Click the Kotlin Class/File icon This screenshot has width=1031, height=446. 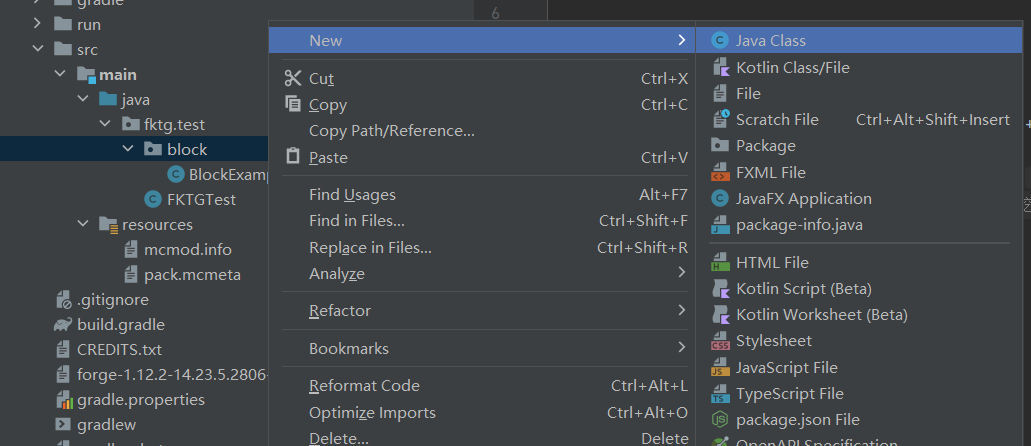[x=719, y=67]
